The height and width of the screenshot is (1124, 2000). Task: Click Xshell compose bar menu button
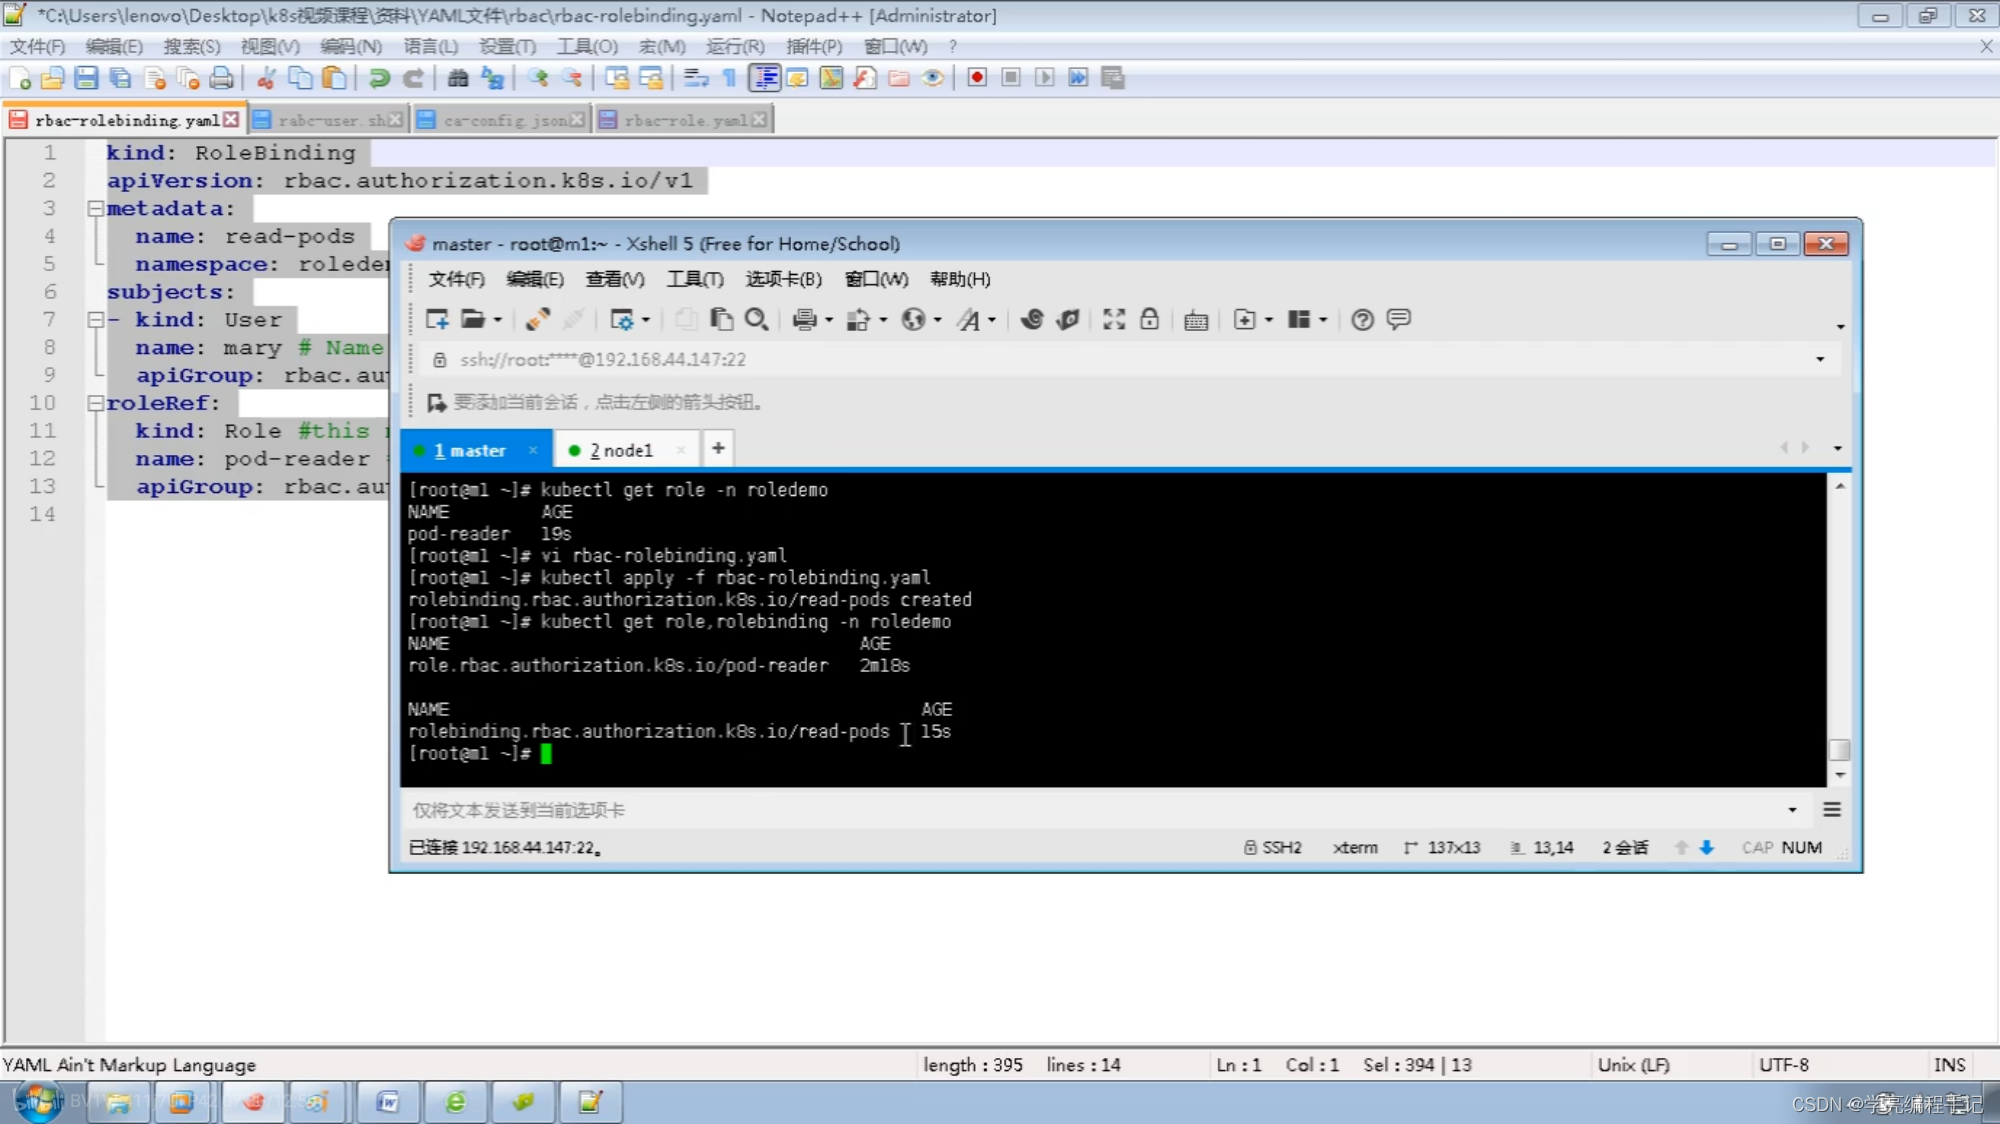coord(1832,810)
